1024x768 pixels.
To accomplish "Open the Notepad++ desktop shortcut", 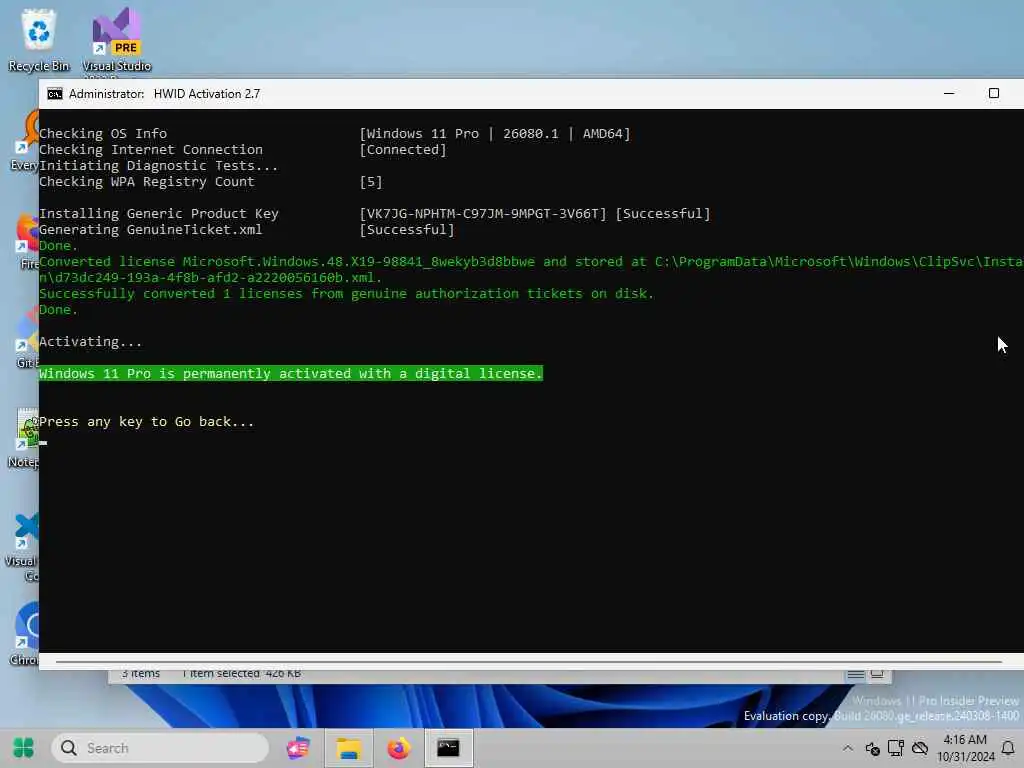I will click(x=24, y=438).
